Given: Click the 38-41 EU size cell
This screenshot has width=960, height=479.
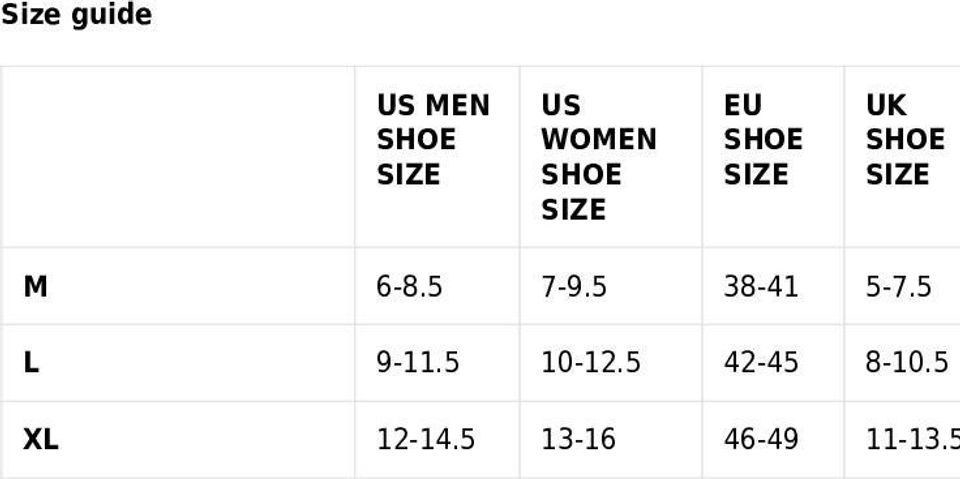Looking at the screenshot, I should [761, 287].
